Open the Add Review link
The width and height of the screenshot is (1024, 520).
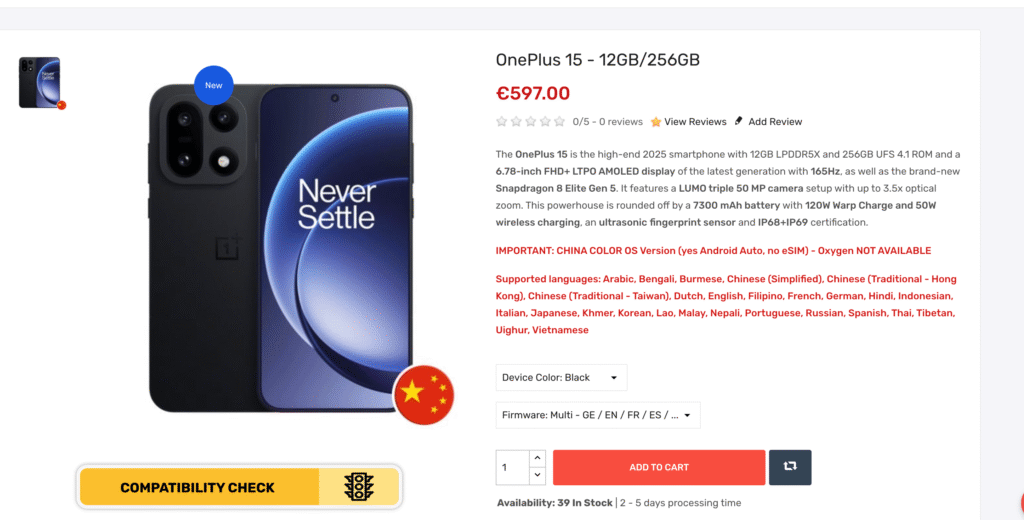775,122
